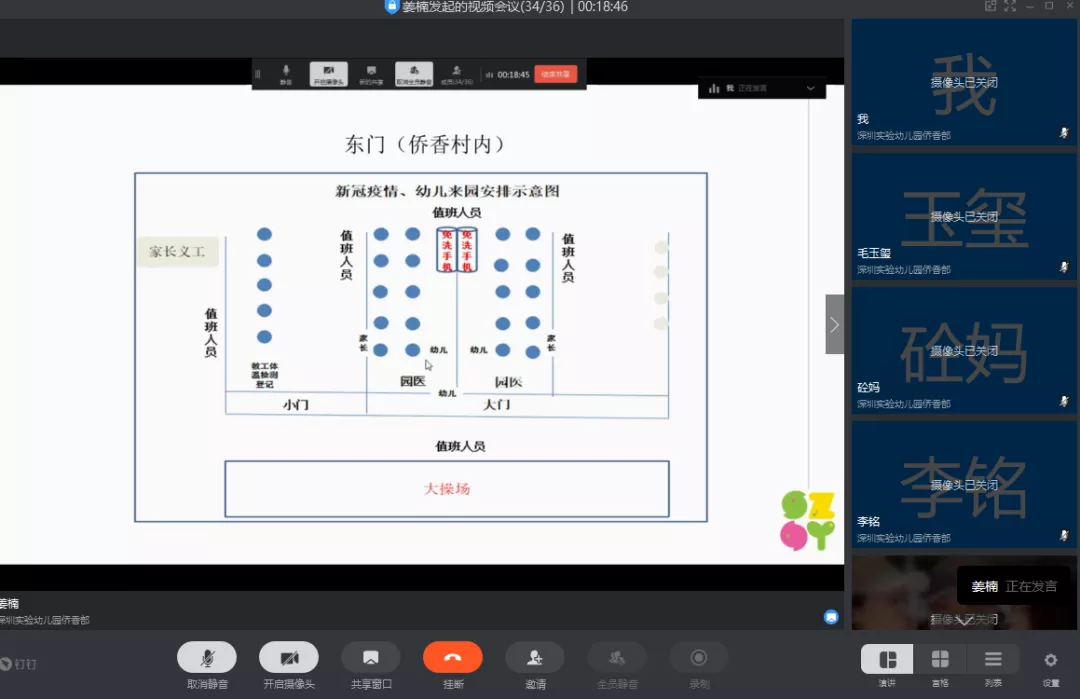Click the mute microphone icon in floating share toolbar
Viewport: 1080px width, 699px height.
click(286, 74)
